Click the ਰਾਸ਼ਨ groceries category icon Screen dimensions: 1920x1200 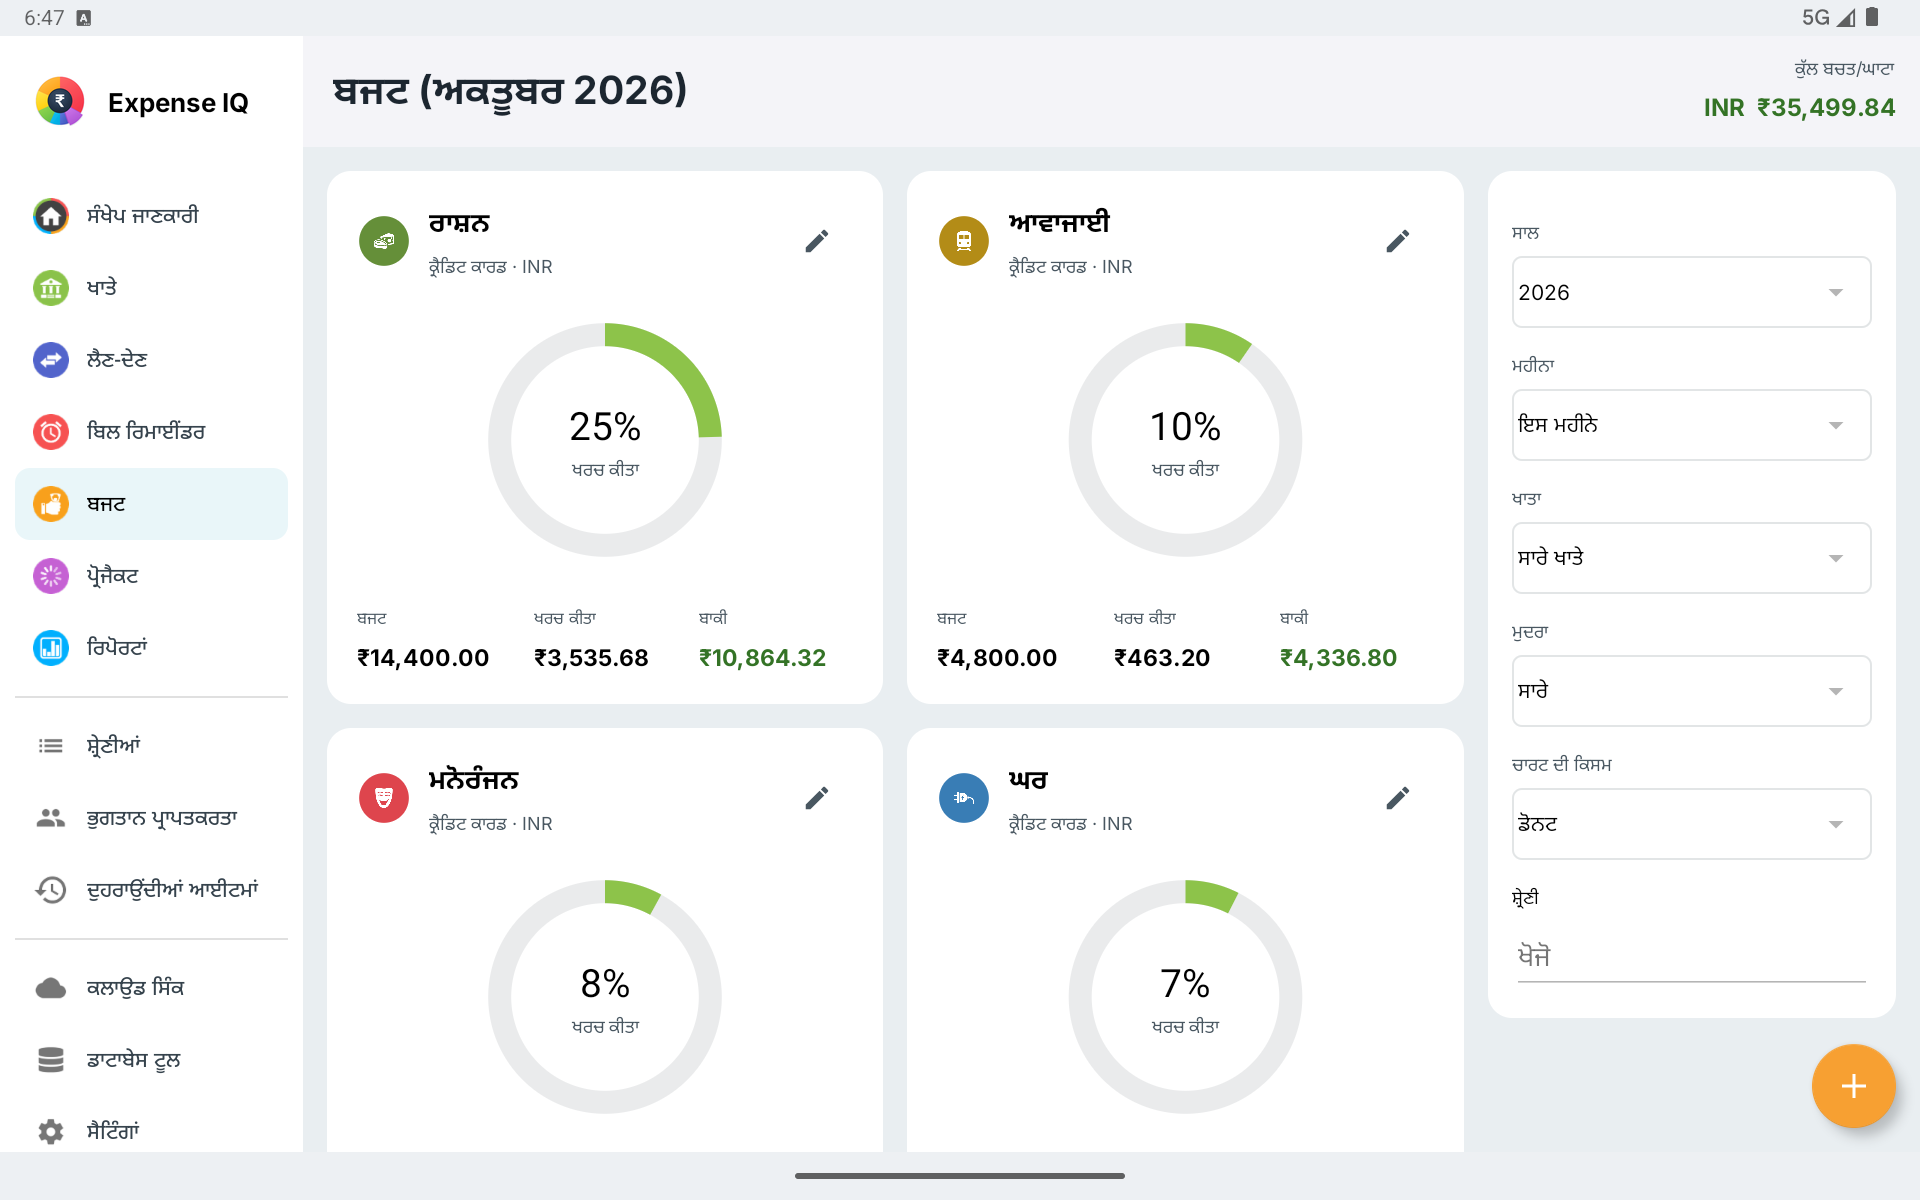(384, 241)
